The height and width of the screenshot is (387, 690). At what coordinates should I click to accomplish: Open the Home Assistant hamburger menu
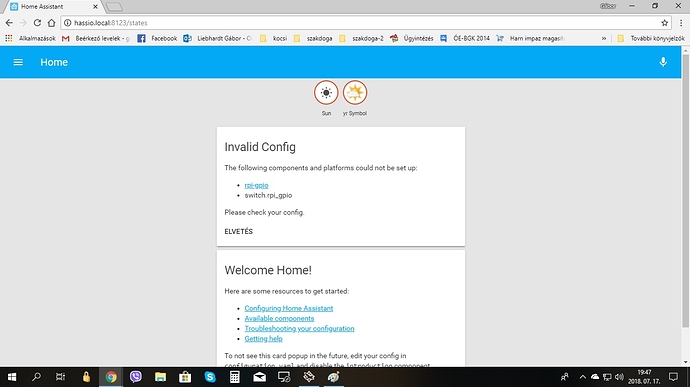coord(18,62)
